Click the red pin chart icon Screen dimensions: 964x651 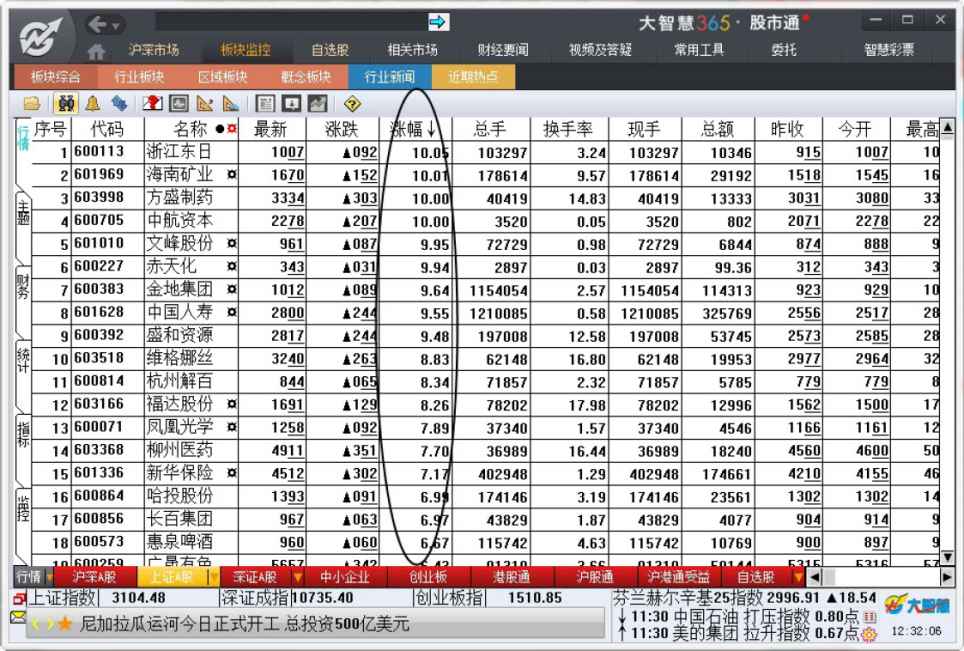152,103
